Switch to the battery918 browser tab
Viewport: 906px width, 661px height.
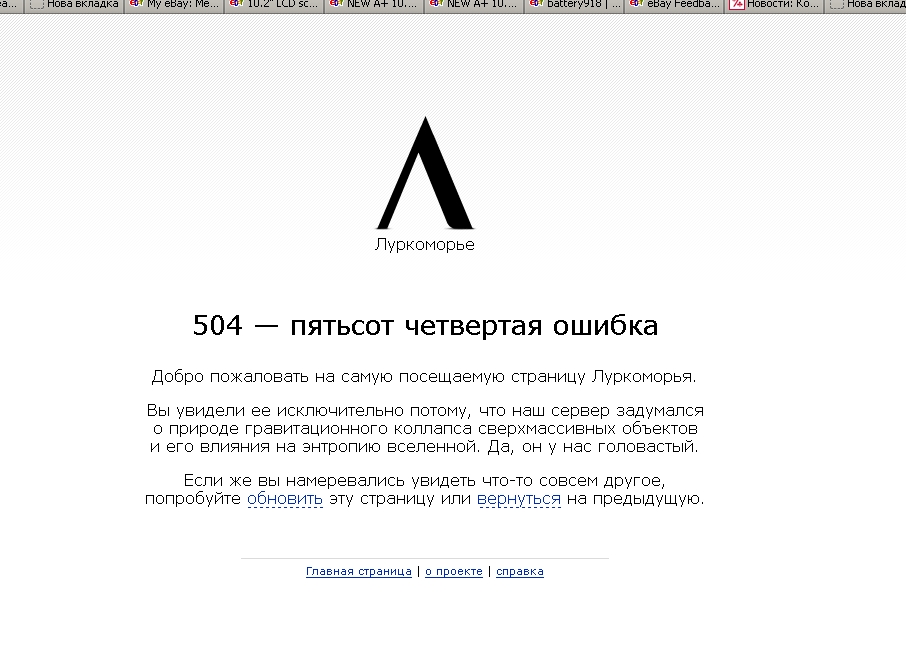[x=574, y=5]
